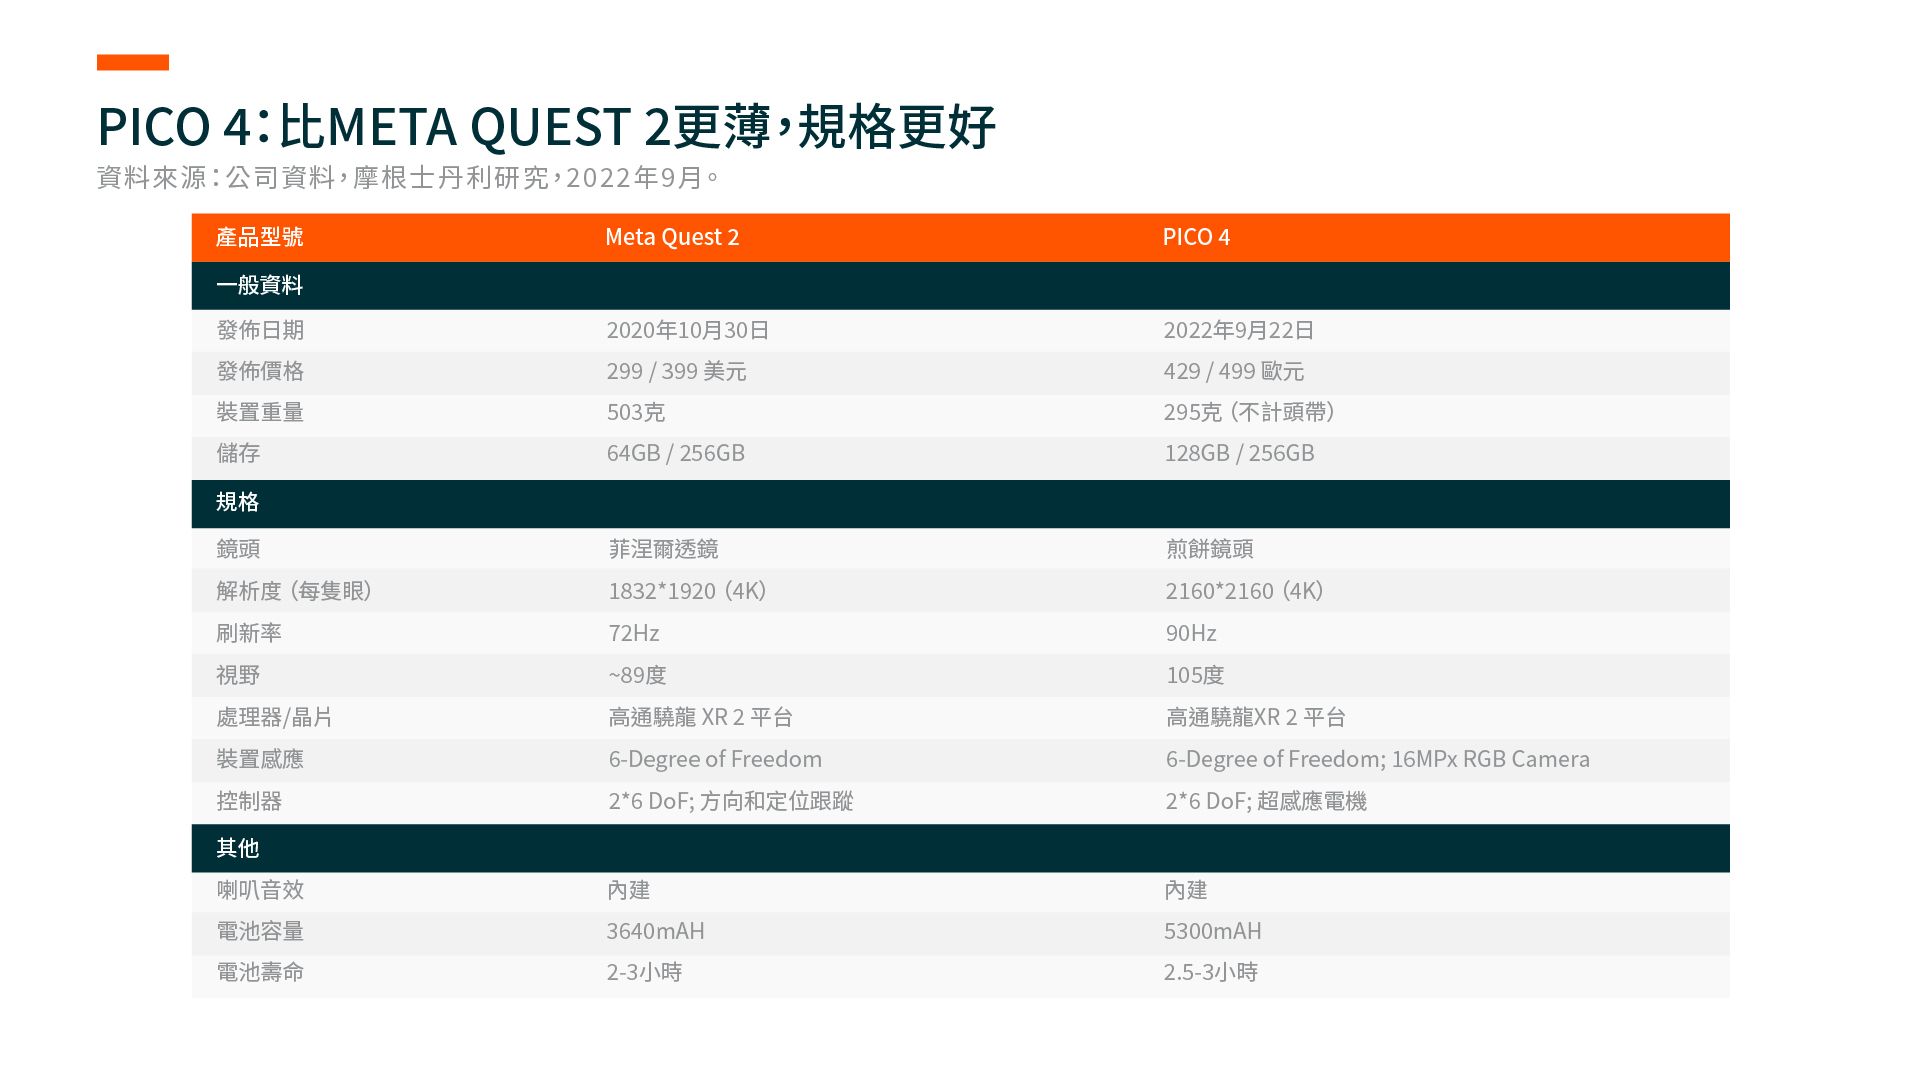Select the '儲存' row label
The width and height of the screenshot is (1920, 1080).
(238, 453)
